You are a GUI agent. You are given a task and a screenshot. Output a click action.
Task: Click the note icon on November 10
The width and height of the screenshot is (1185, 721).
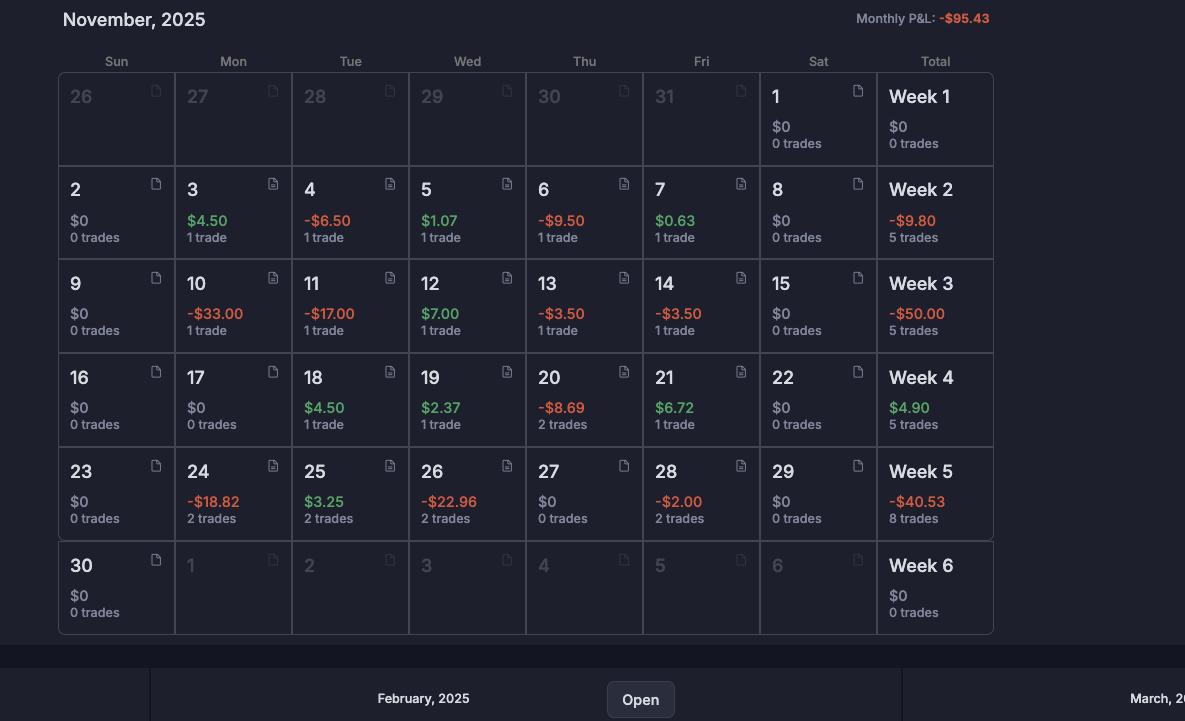click(273, 278)
